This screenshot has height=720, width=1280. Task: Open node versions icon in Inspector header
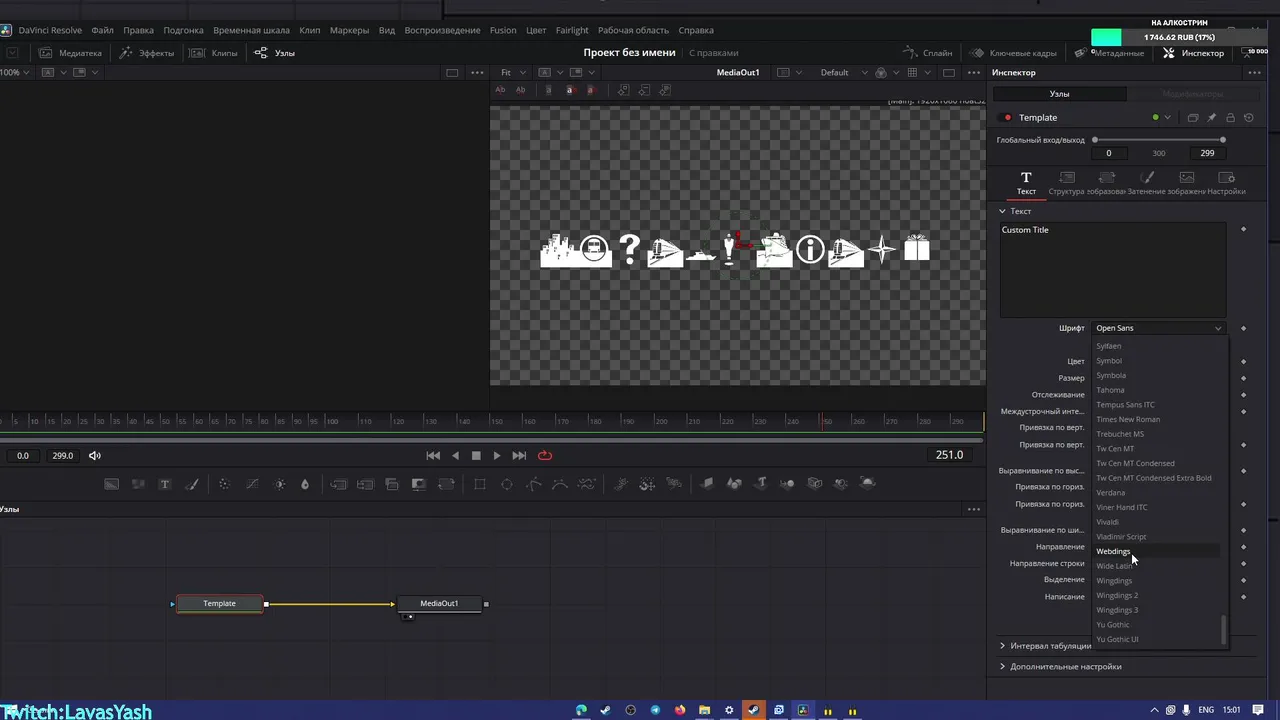[x=1193, y=118]
